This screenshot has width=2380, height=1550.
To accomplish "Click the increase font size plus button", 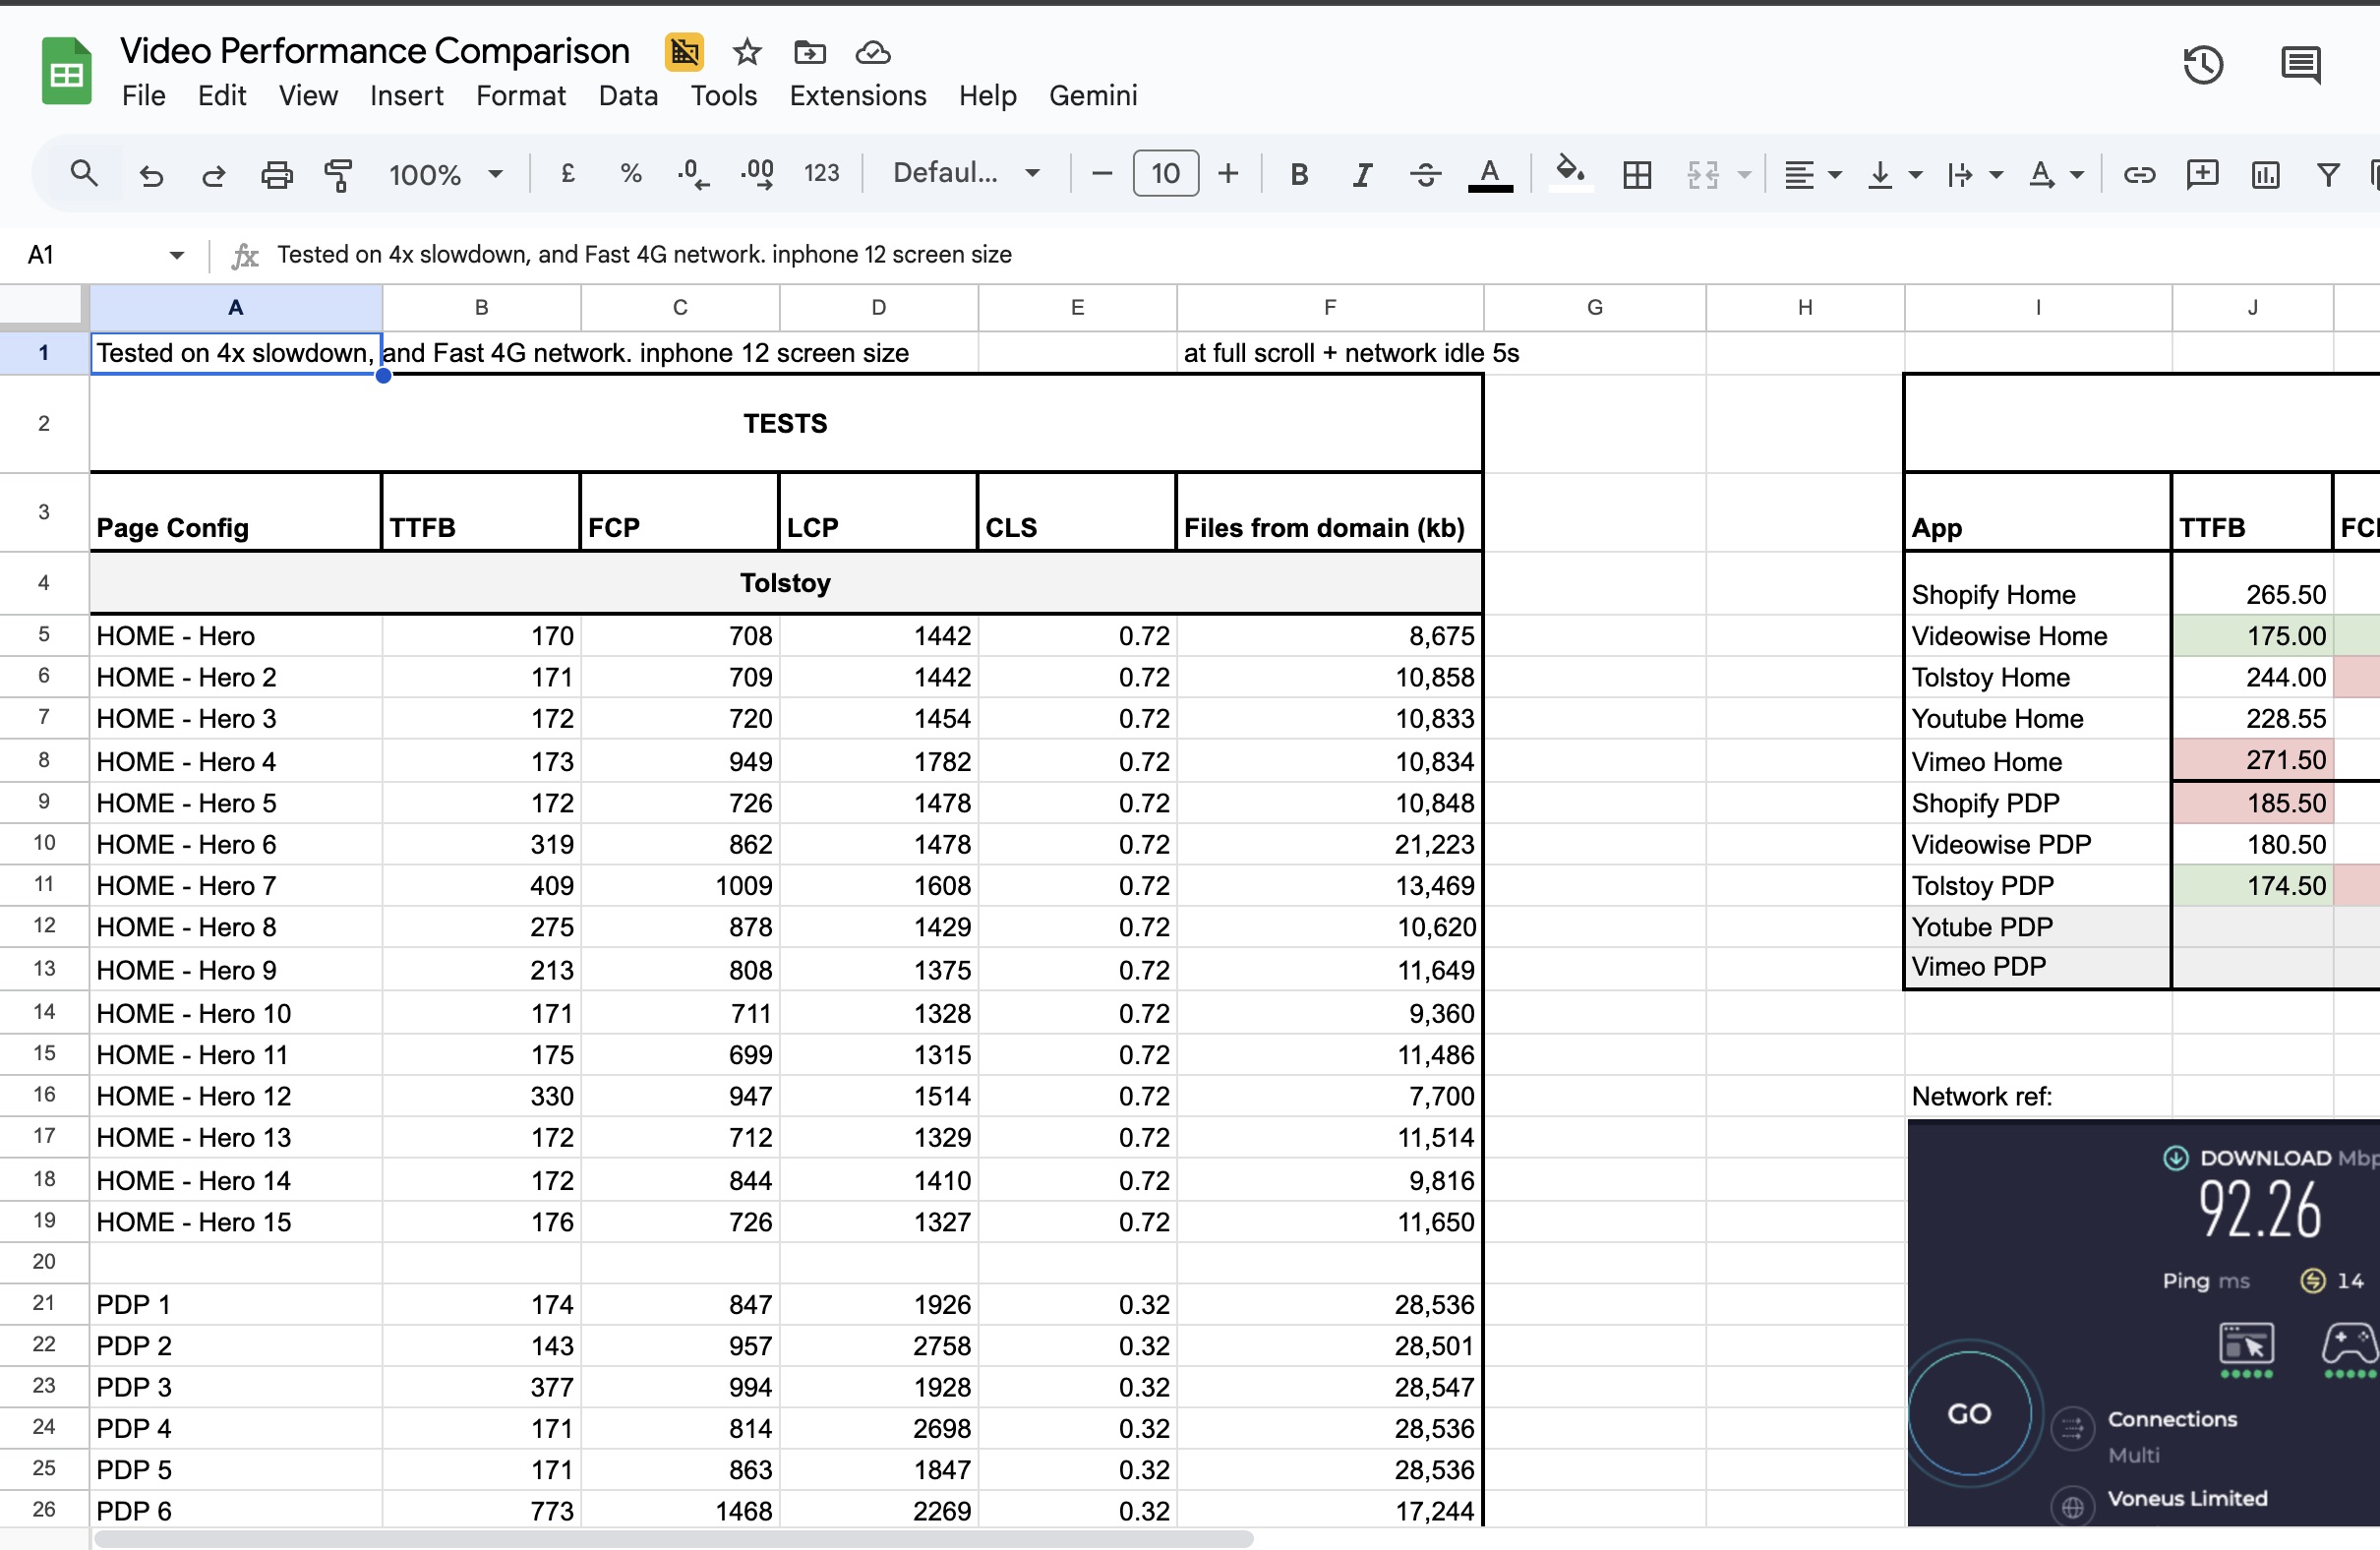I will click(1228, 174).
